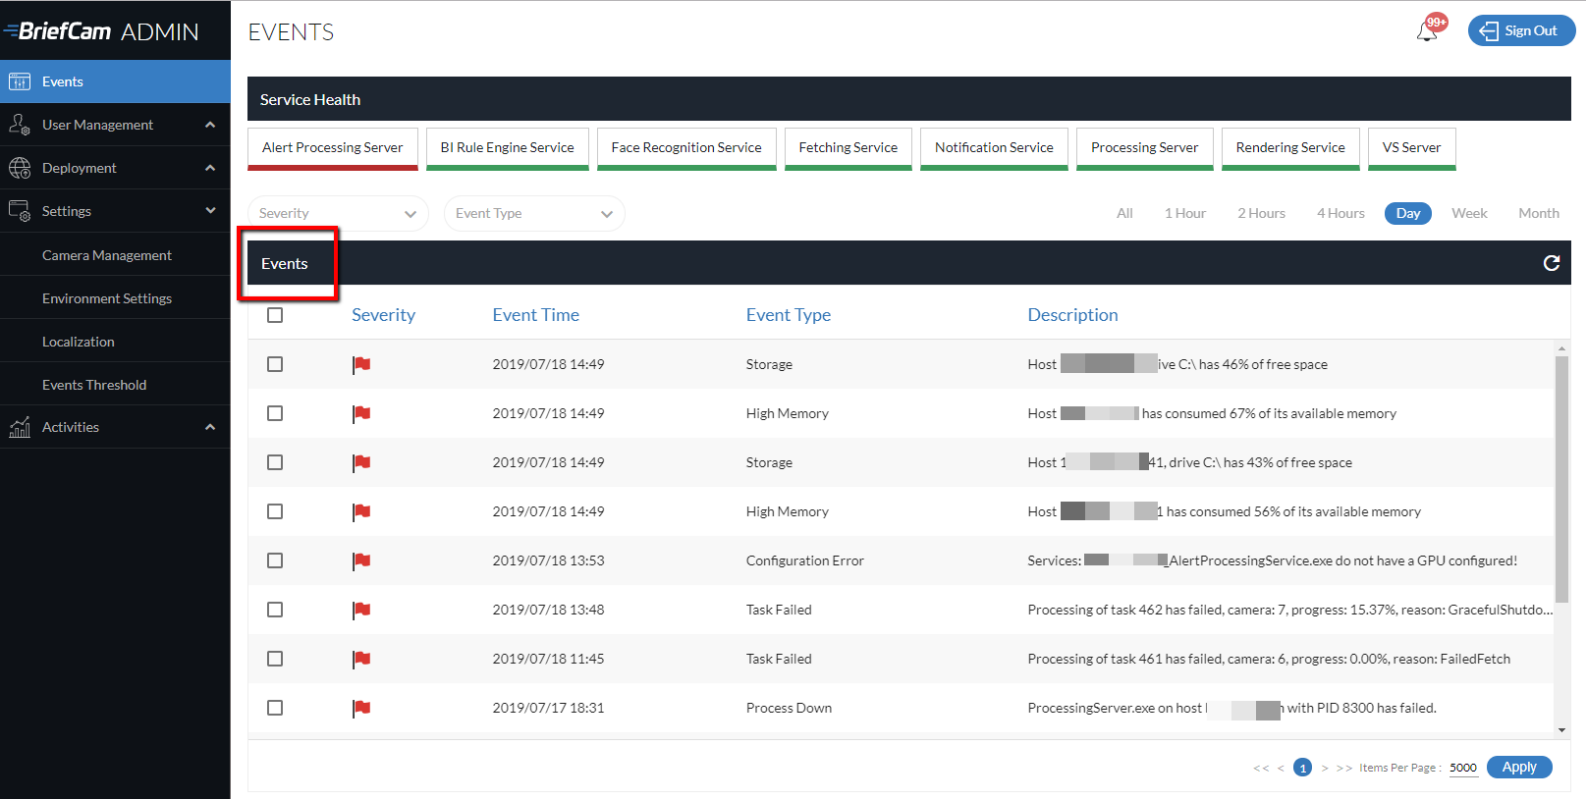Click the Items Per Page field
This screenshot has height=799, width=1586.
(x=1463, y=768)
